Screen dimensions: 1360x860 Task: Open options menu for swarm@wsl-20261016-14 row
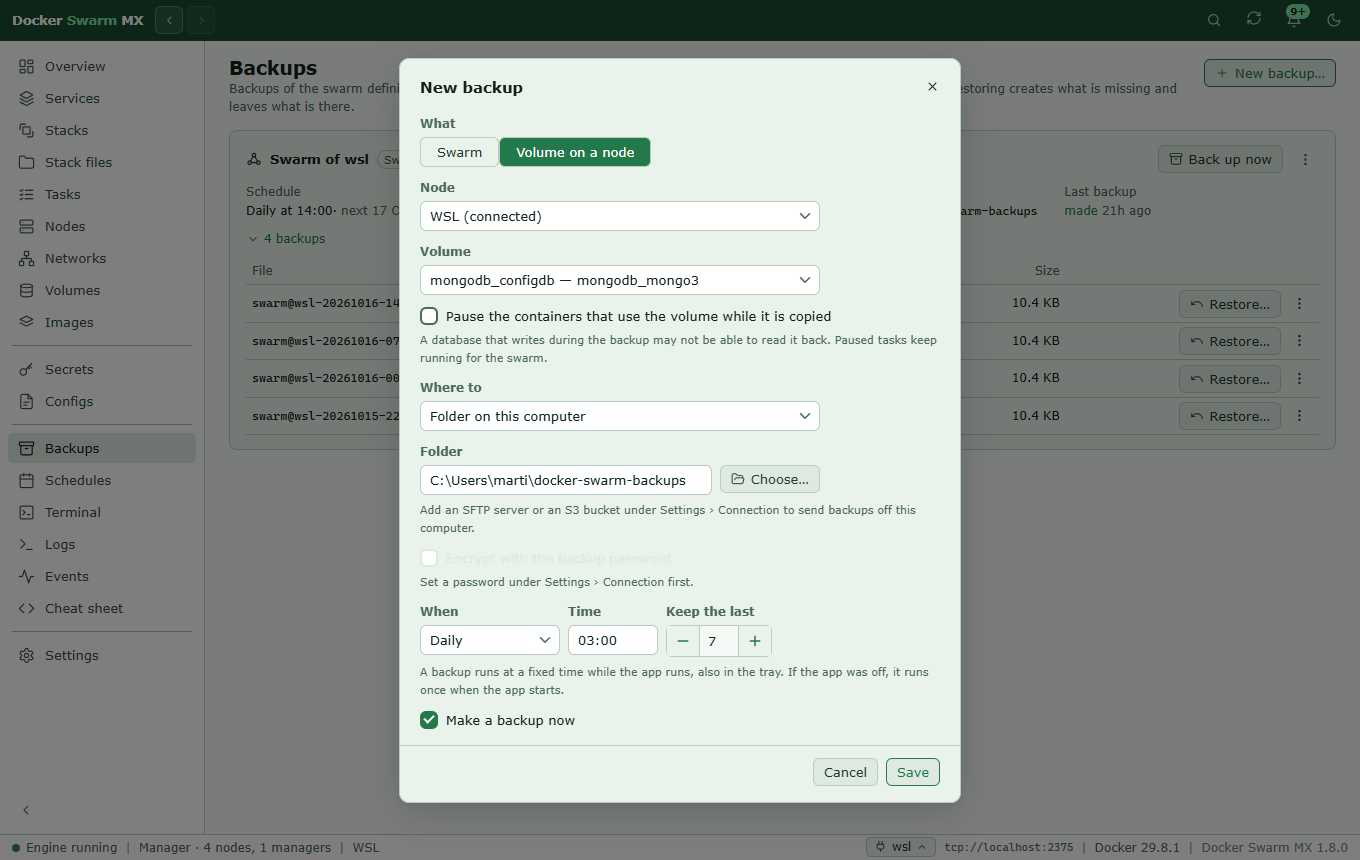[1300, 304]
